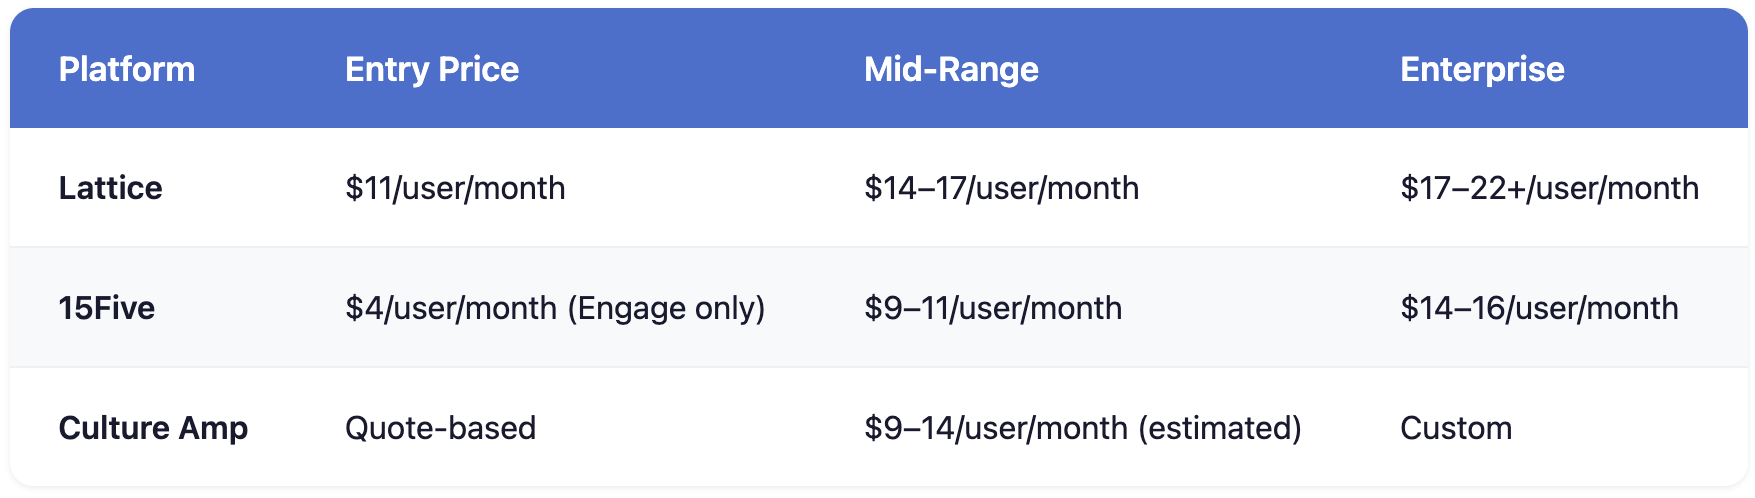
Task: Click the Platform column header
Action: tap(127, 69)
